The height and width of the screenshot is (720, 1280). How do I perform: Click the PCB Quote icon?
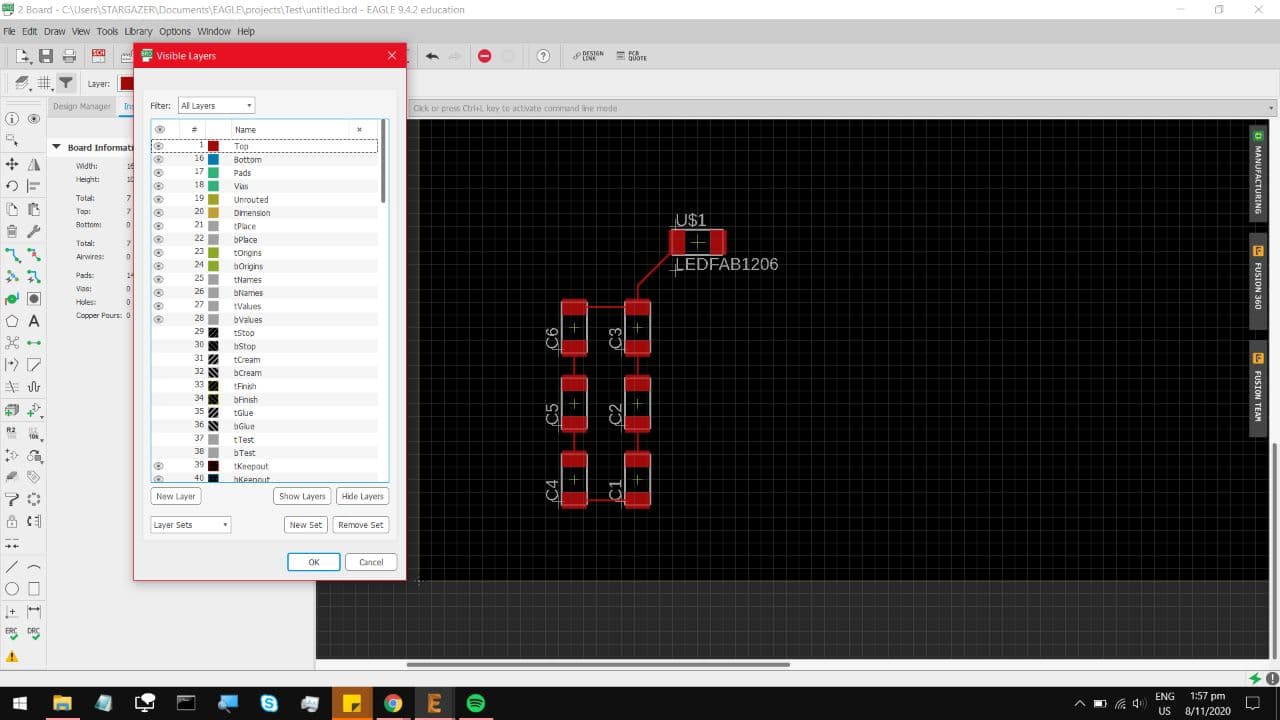coord(632,56)
